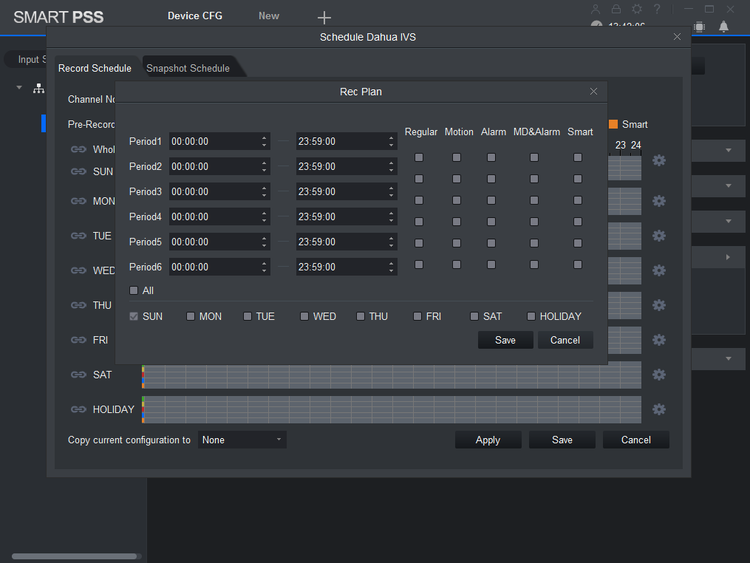Click the link icon beside HOLIDAY
The width and height of the screenshot is (750, 563).
(78, 409)
